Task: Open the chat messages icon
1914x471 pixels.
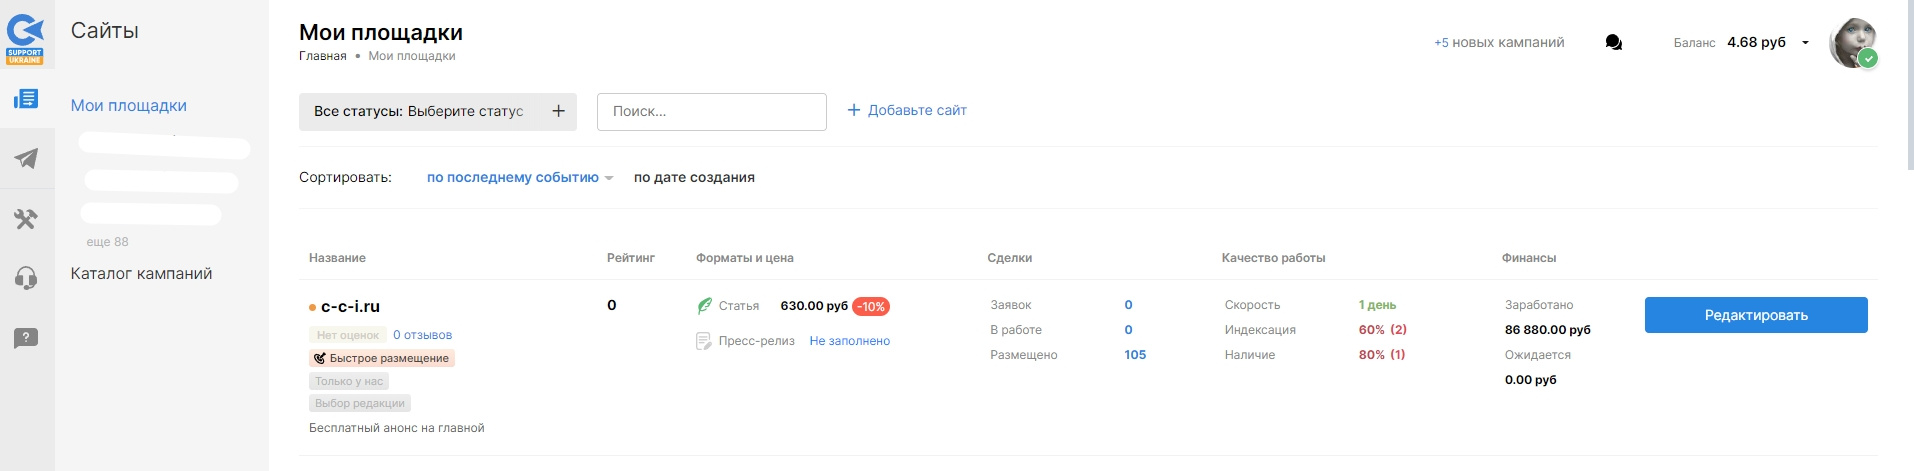Action: click(x=1613, y=43)
